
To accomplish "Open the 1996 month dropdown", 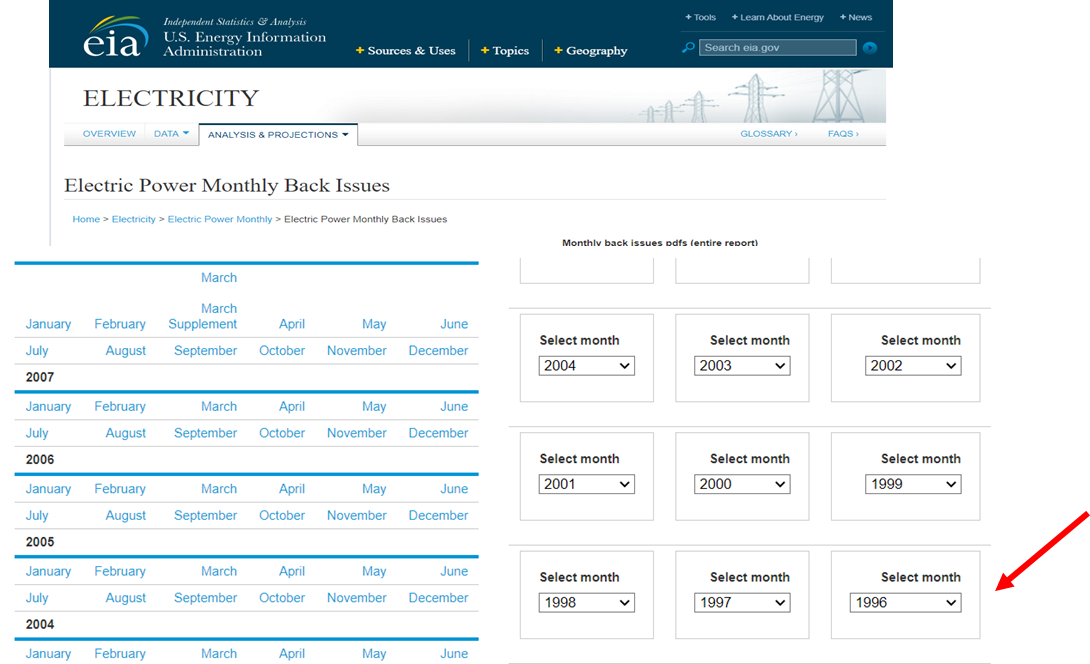I will point(905,602).
